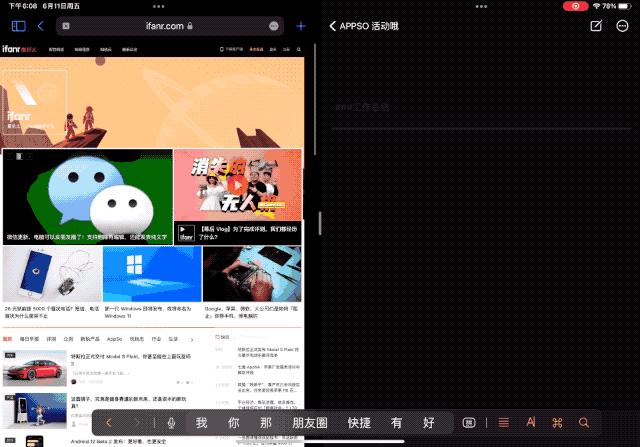Open the Windows 11 article thumbnail
Image resolution: width=640 pixels, height=447 pixels.
point(152,274)
